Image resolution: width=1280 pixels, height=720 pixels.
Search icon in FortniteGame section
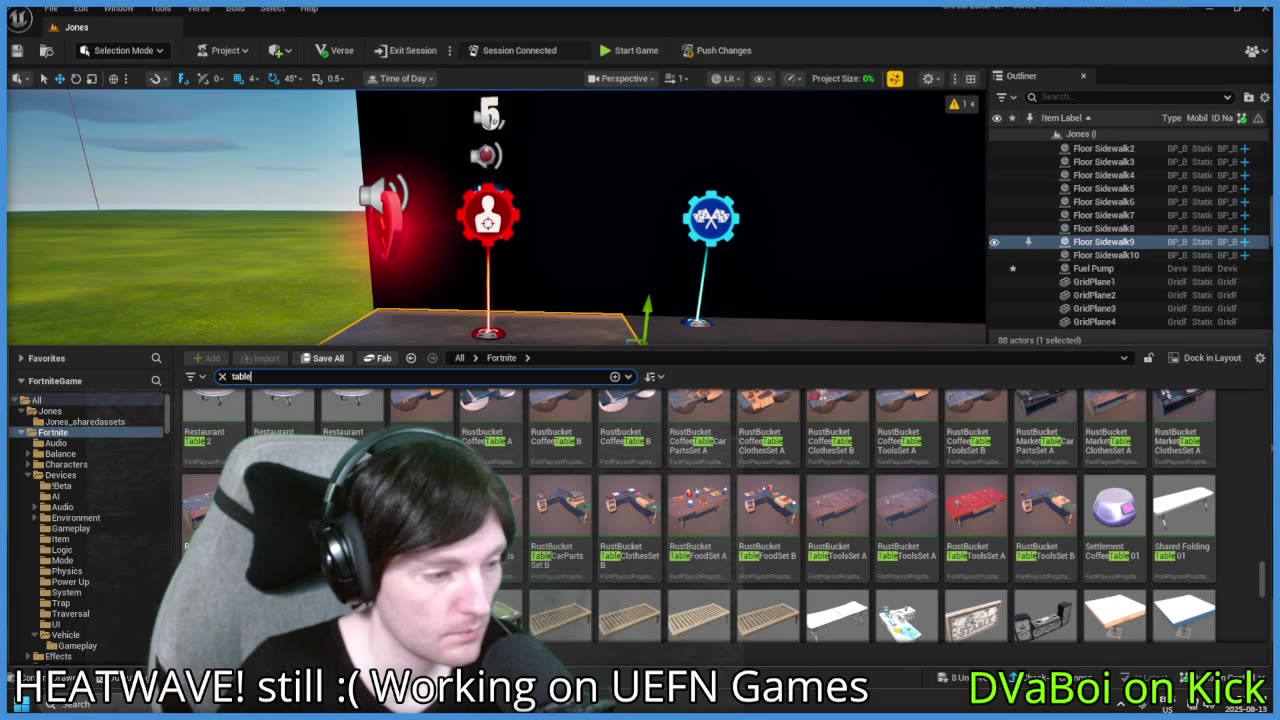156,381
